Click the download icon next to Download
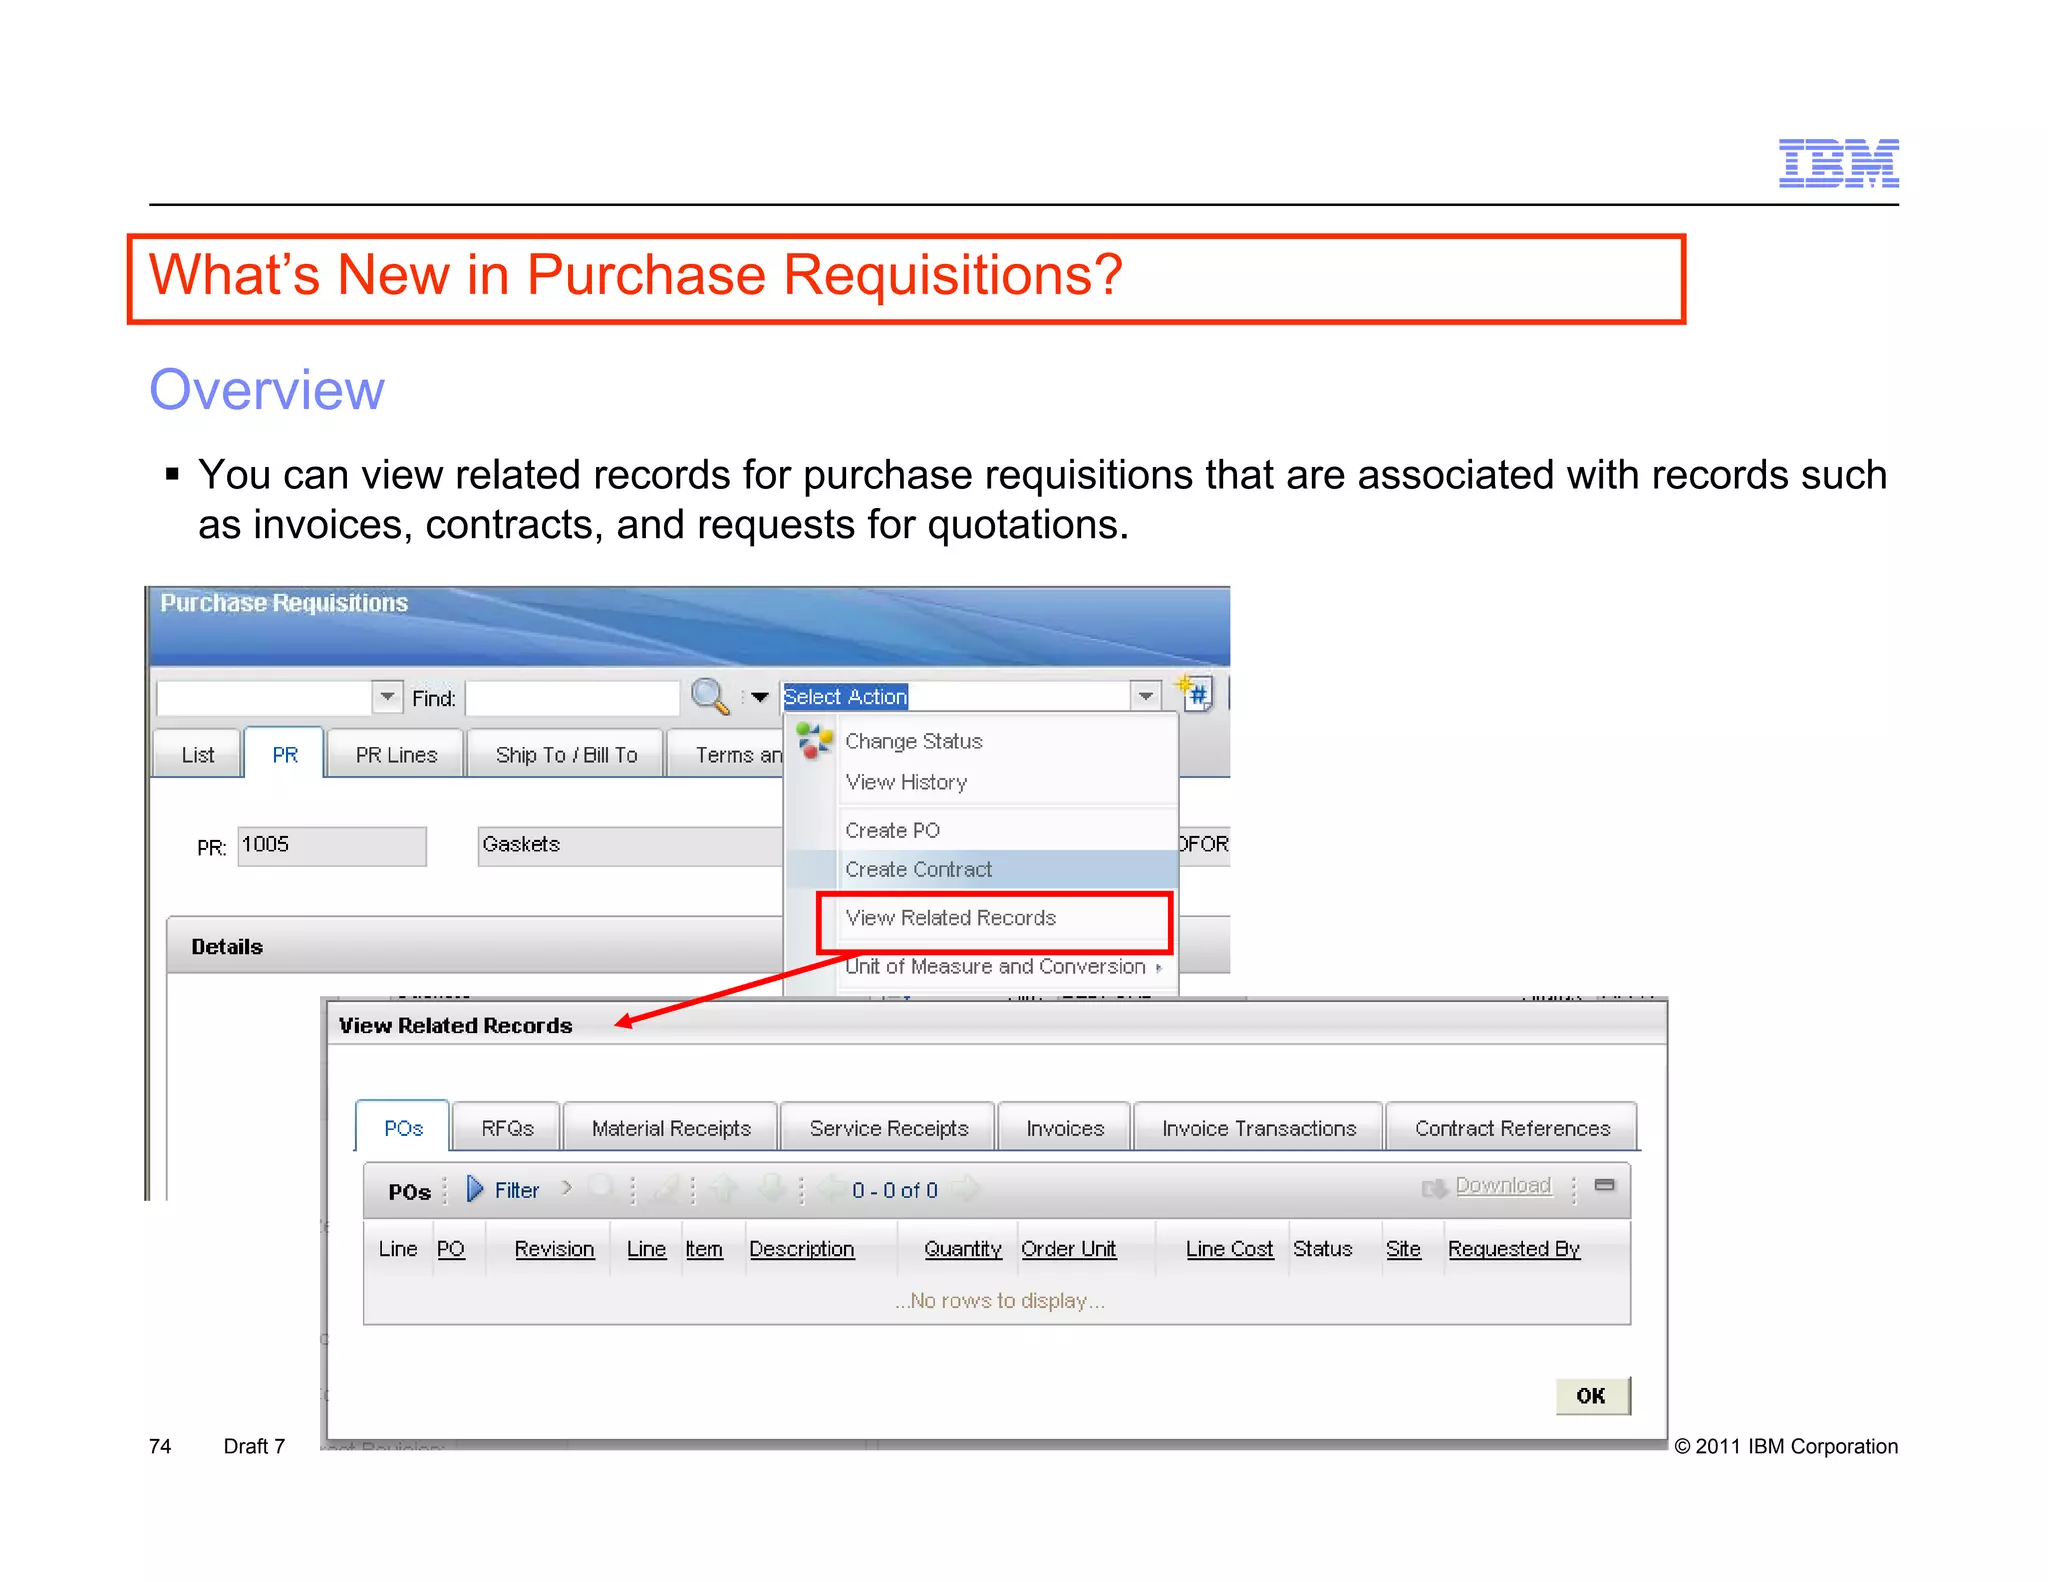Viewport: 2048px width, 1582px height. click(1434, 1188)
